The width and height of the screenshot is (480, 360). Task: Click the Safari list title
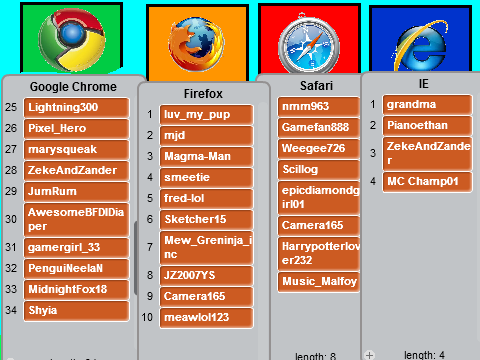(x=316, y=86)
